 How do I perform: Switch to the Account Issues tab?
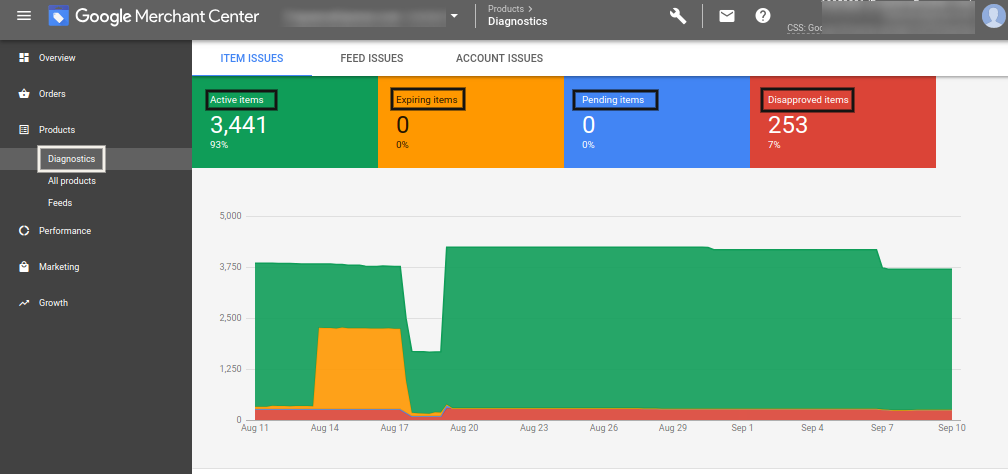tap(500, 58)
